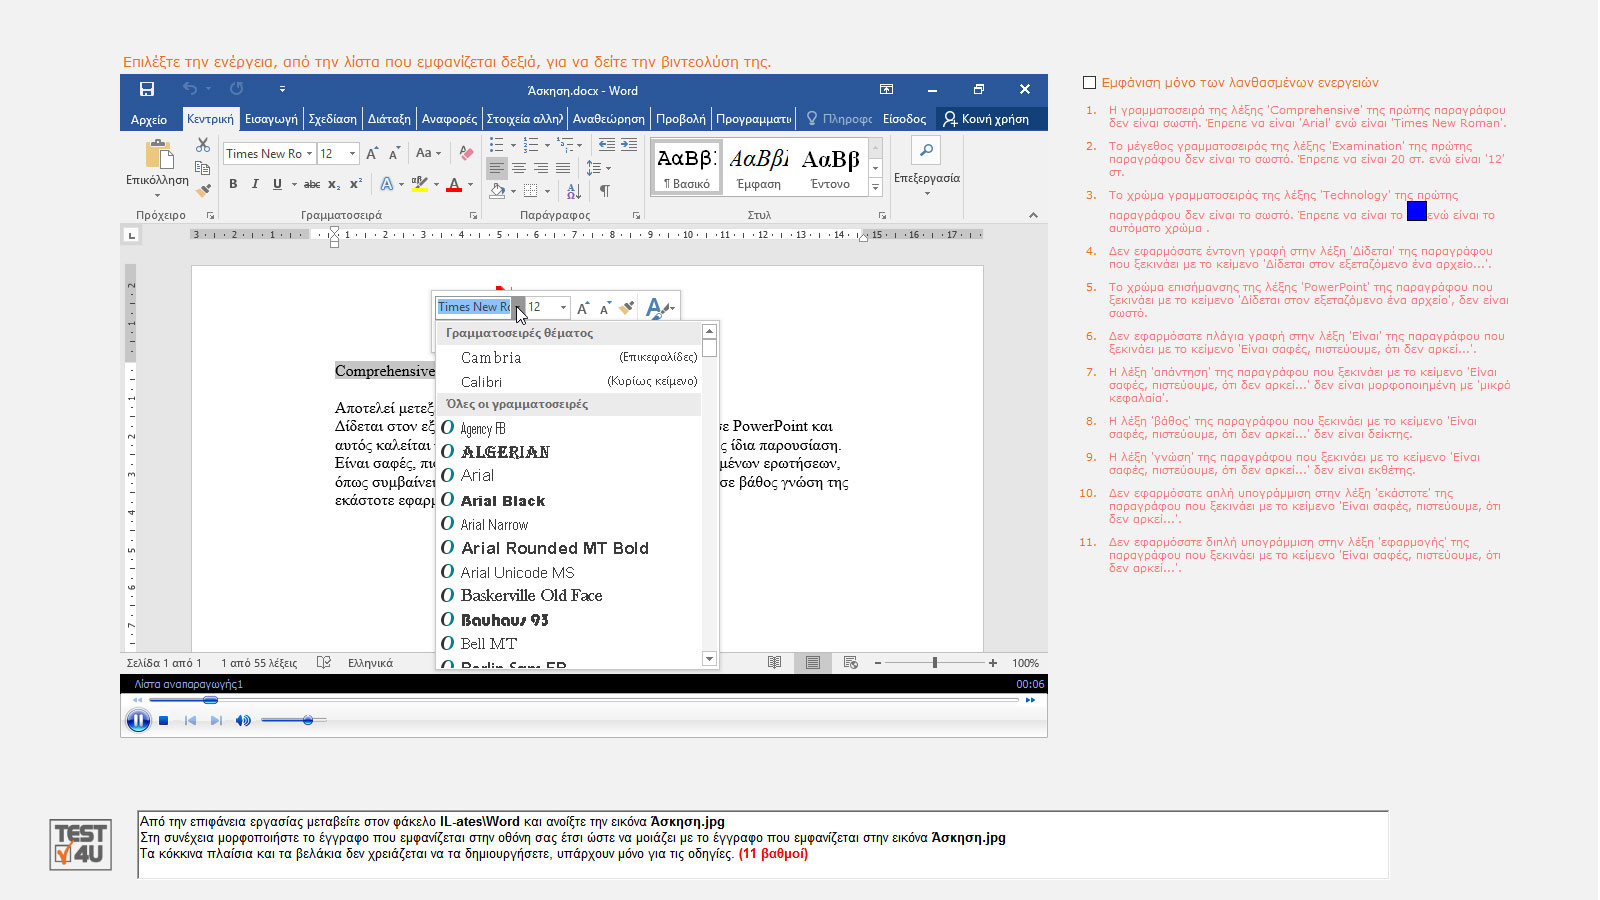Click the Shrink Font icon in the ribbon
1600x900 pixels.
394,153
